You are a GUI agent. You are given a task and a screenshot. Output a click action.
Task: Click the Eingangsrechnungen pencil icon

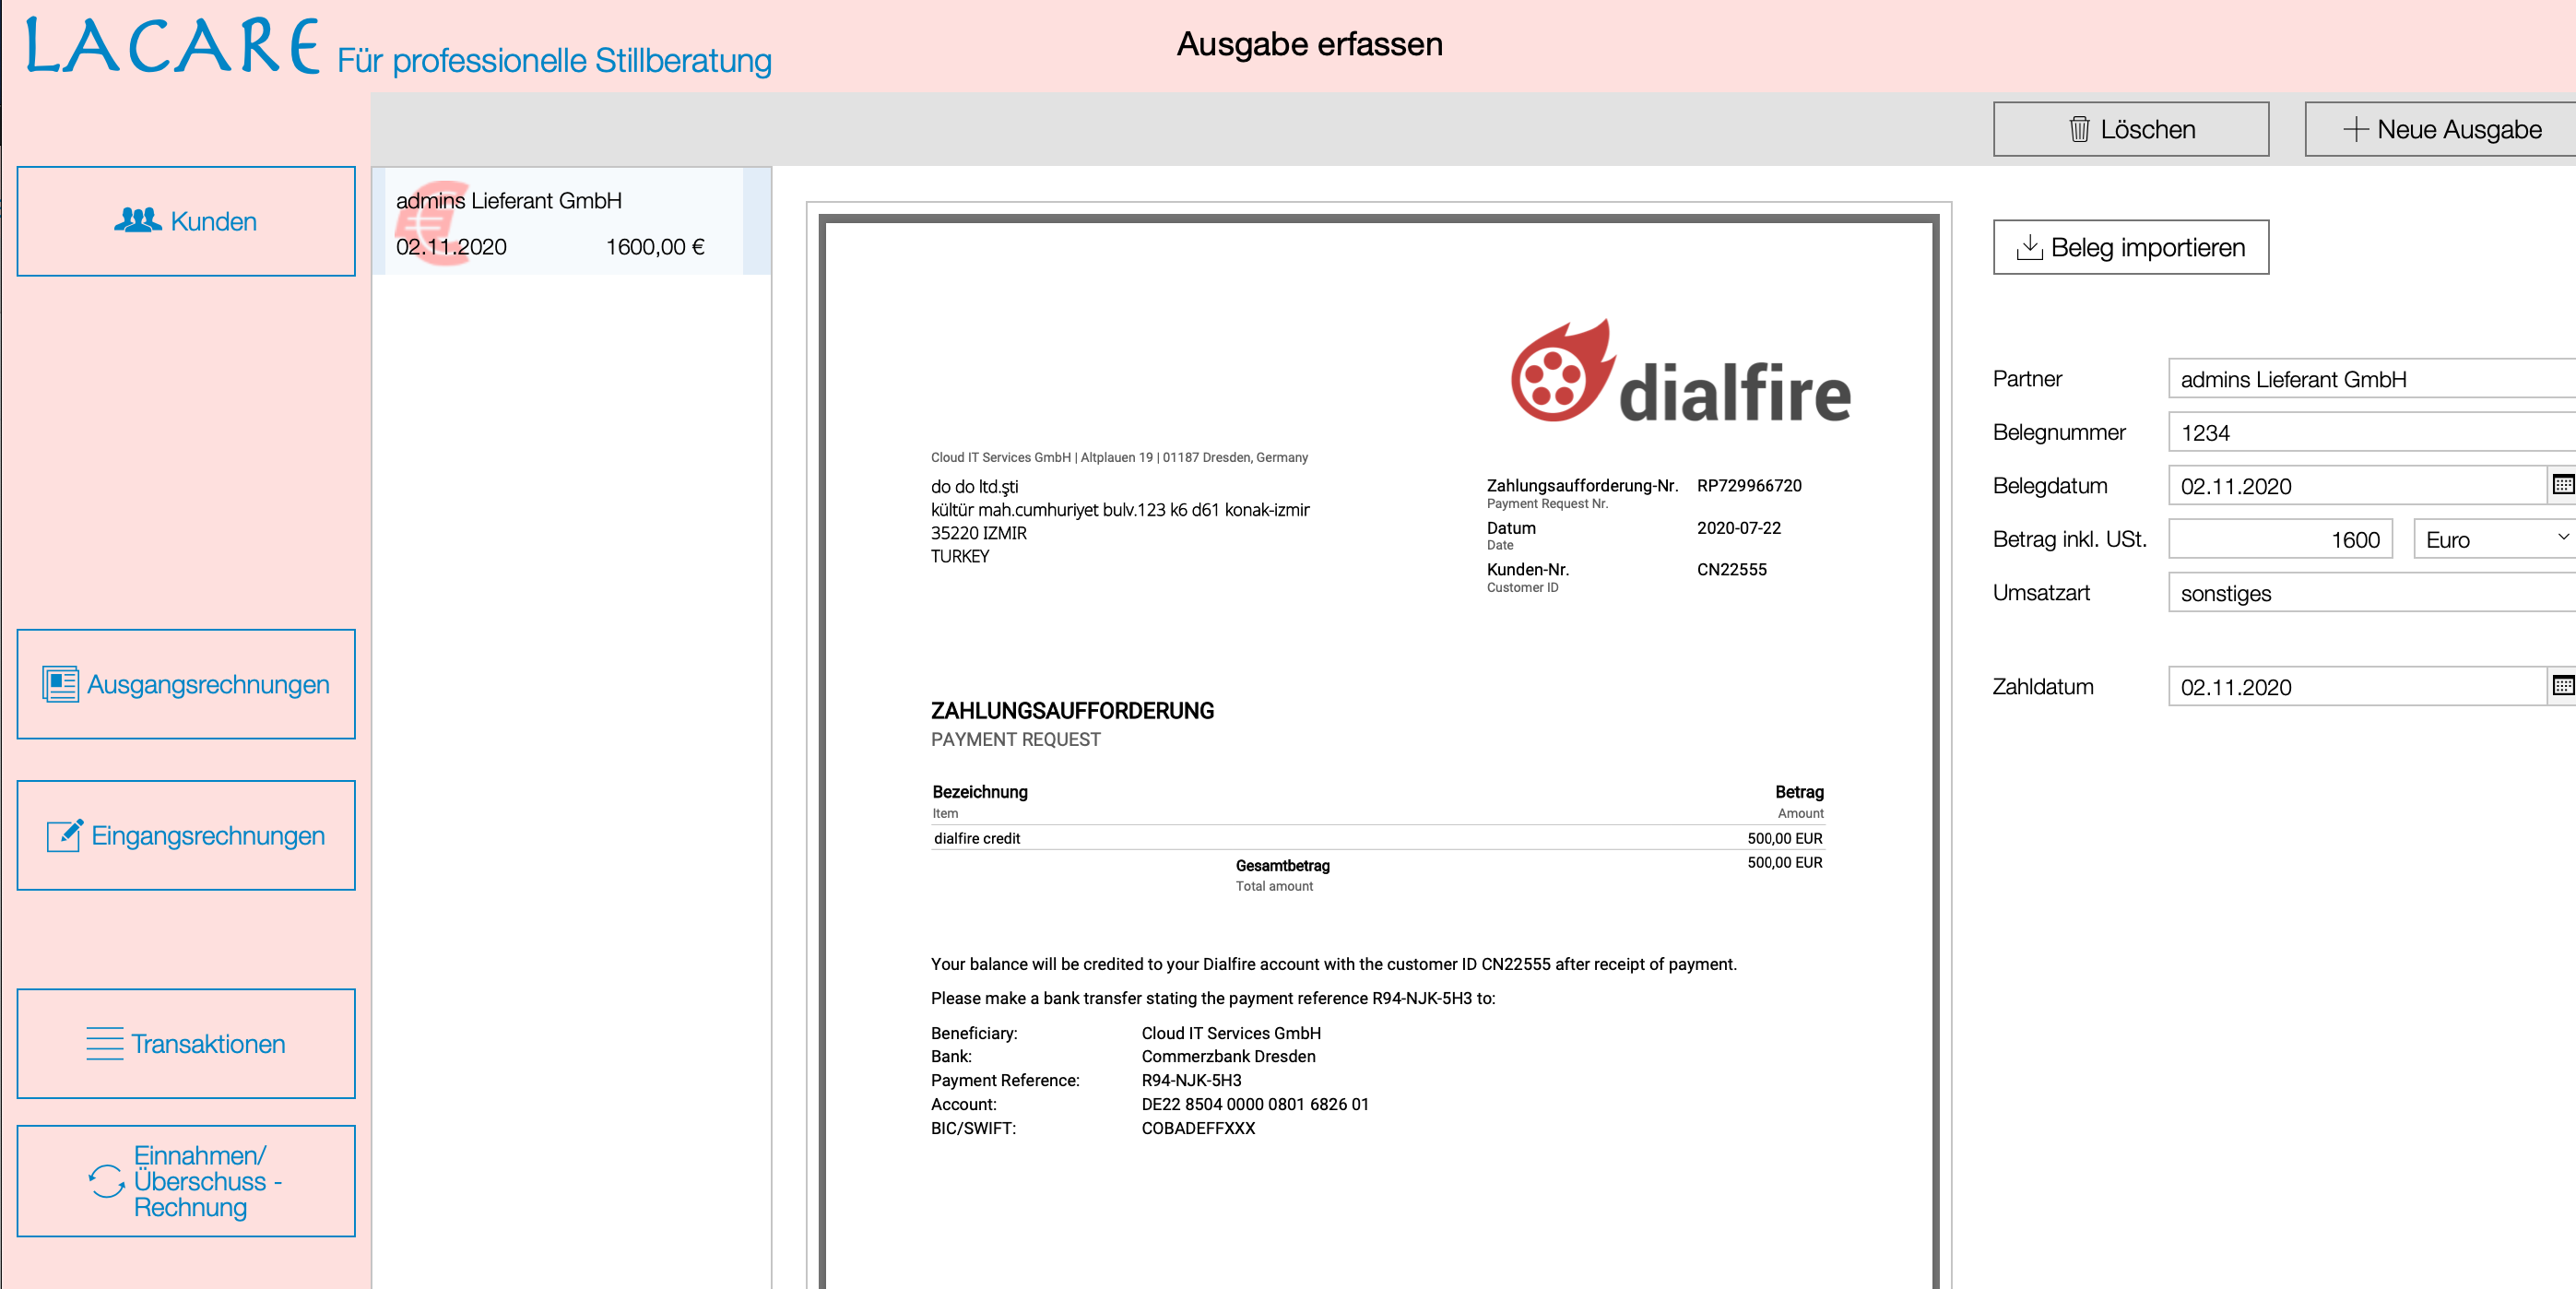[65, 835]
